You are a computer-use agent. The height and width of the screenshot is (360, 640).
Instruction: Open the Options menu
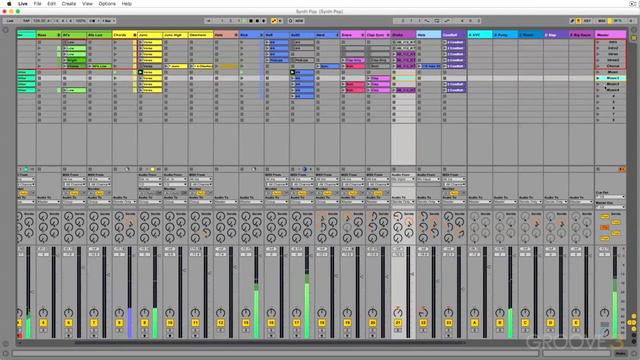pyautogui.click(x=107, y=4)
